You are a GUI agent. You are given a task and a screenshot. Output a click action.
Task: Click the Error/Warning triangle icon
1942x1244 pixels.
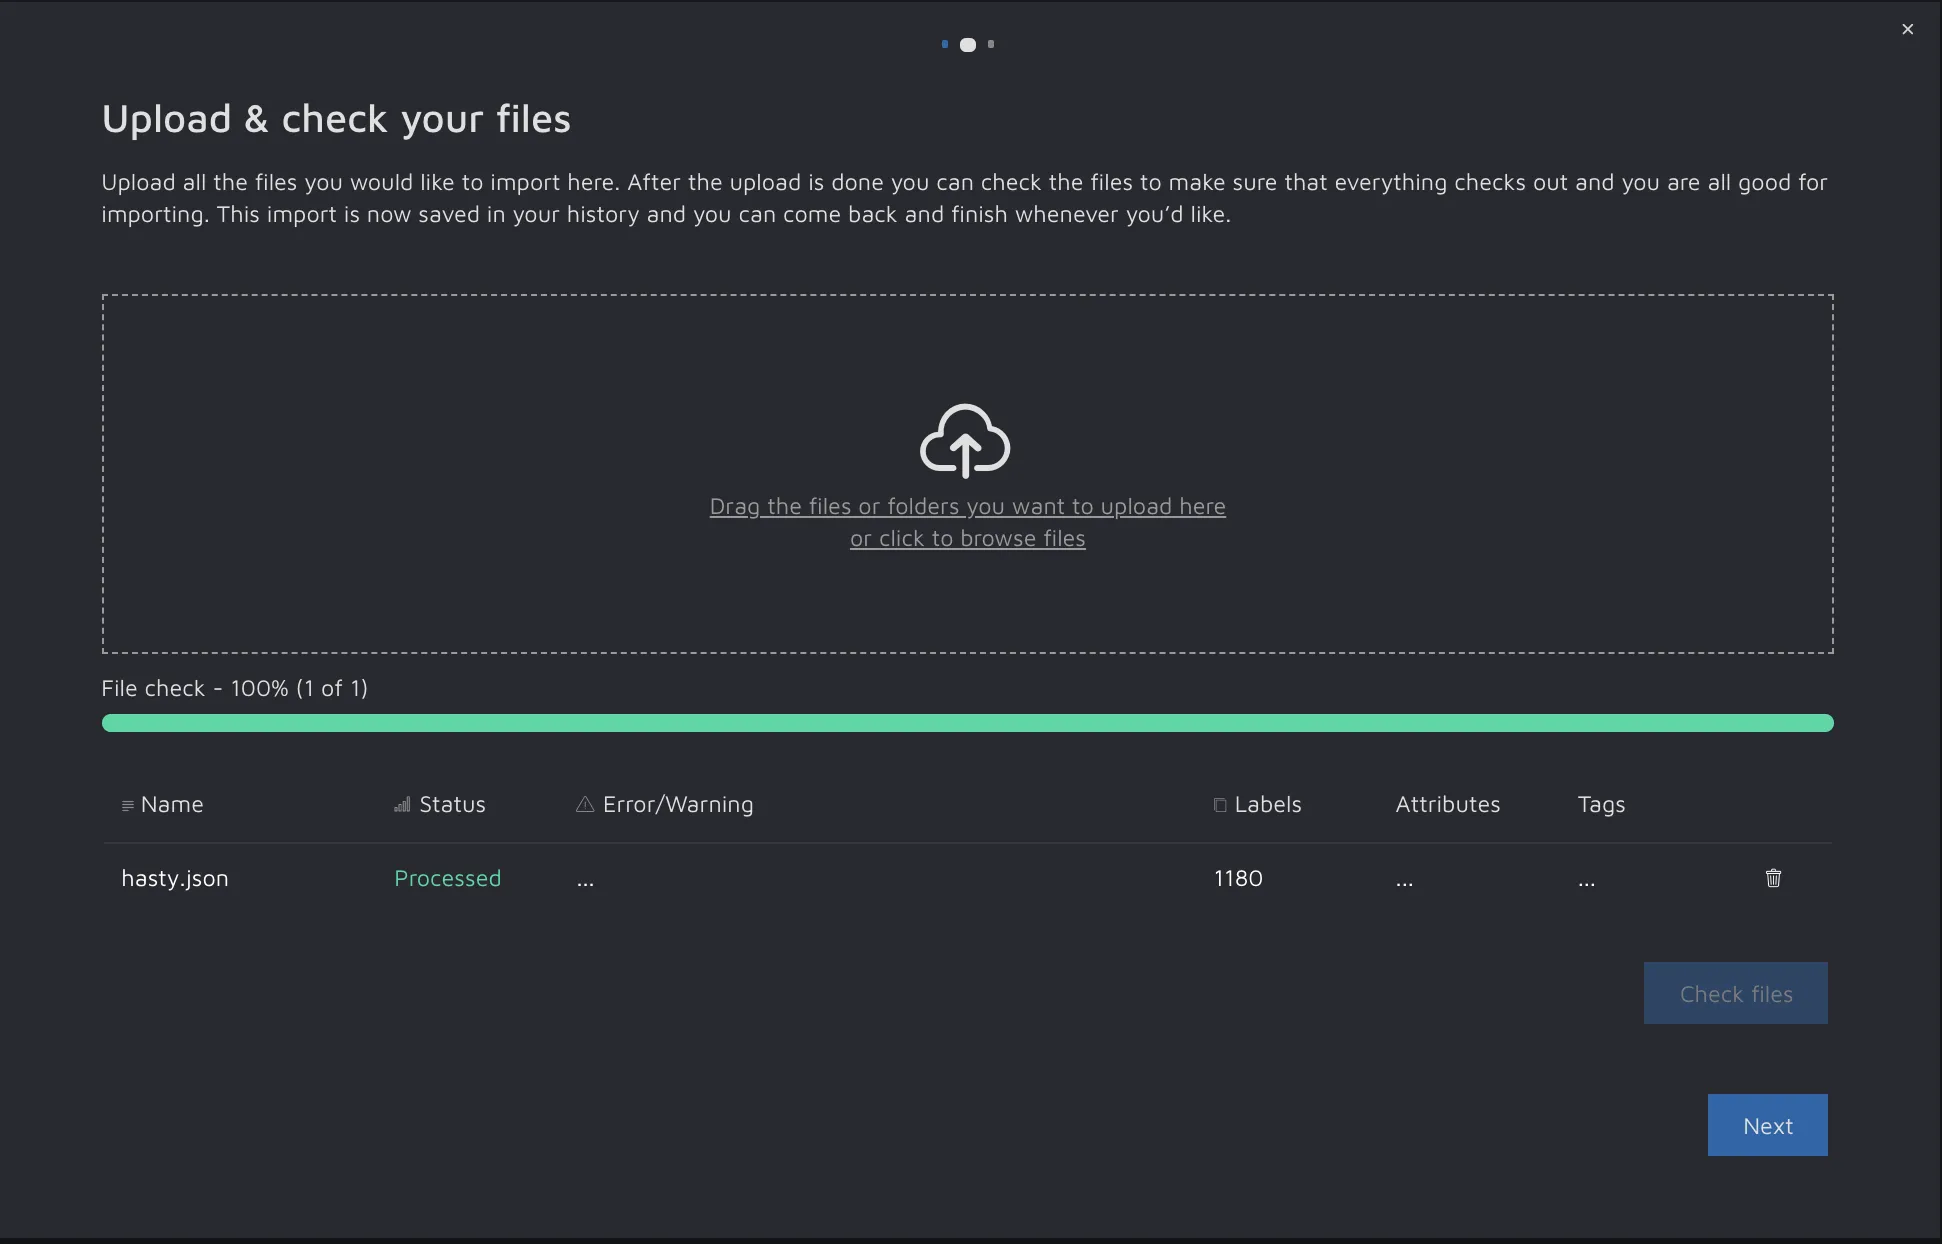(585, 805)
